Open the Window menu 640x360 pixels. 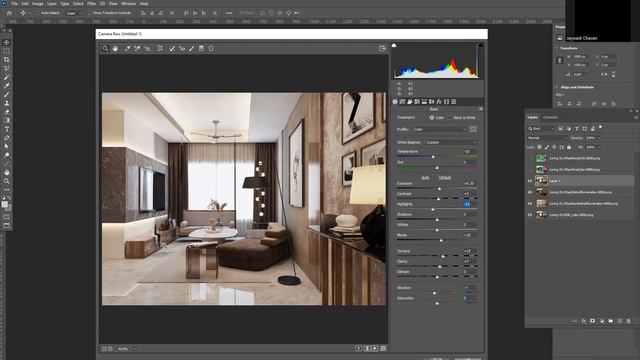point(128,4)
